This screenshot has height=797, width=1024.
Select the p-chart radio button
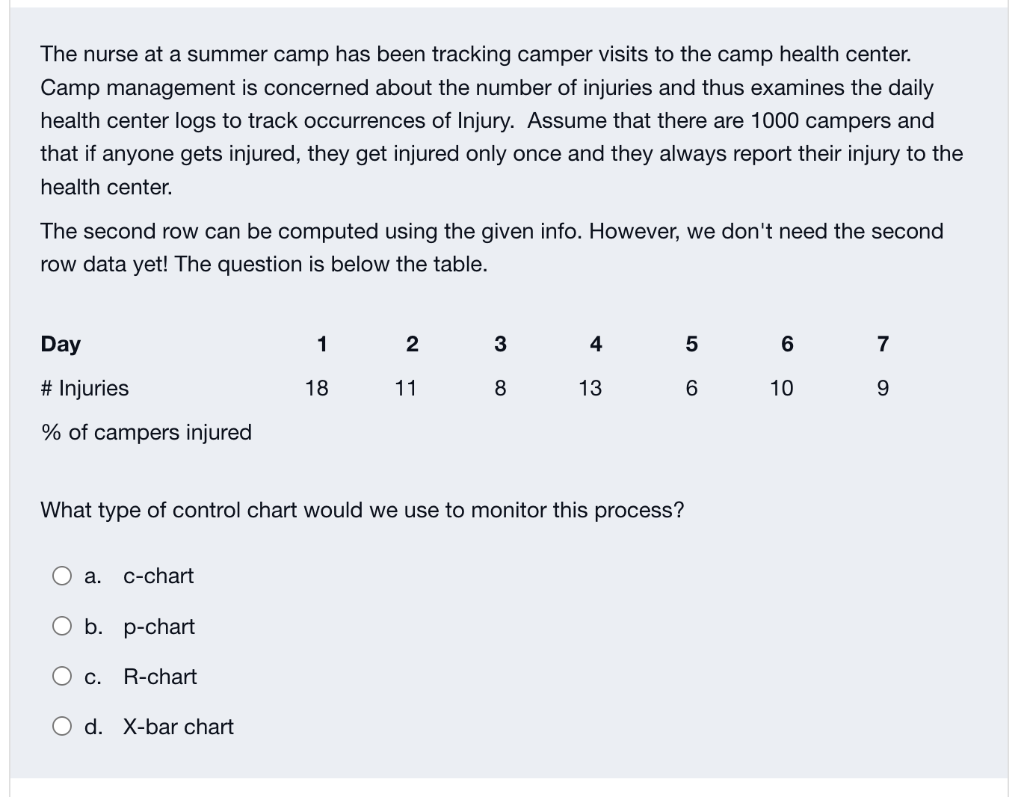61,626
